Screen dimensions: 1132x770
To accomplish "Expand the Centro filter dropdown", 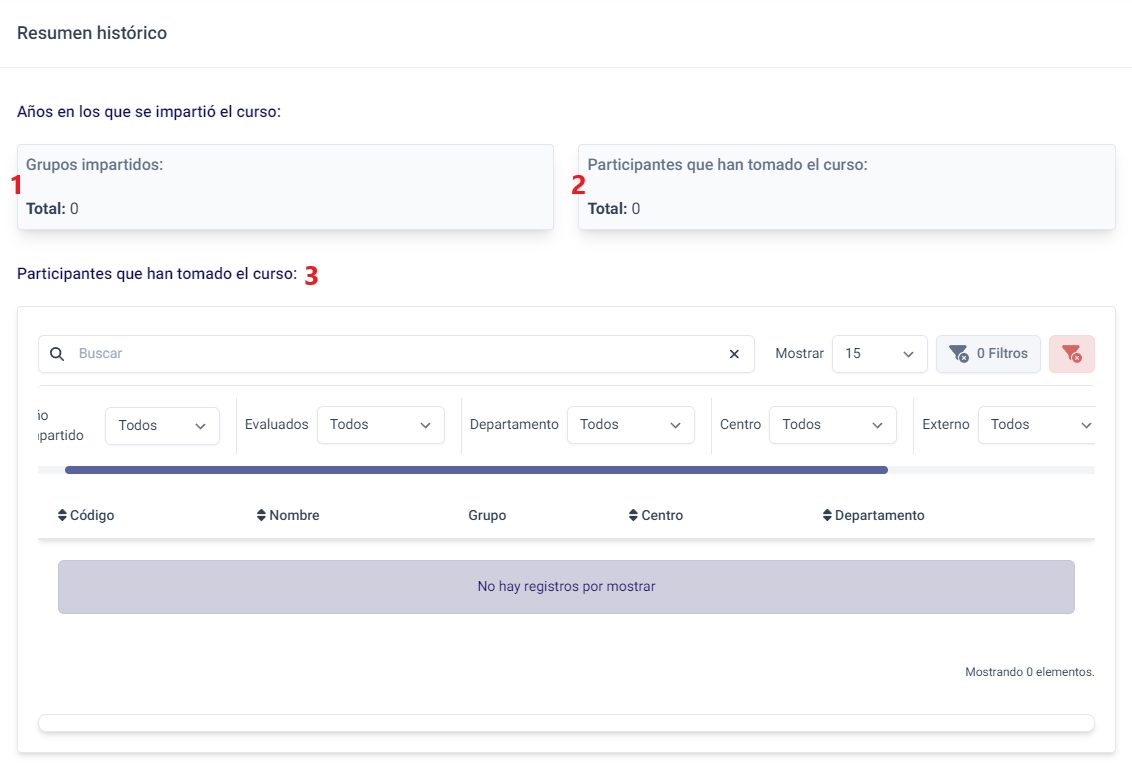I will 832,425.
